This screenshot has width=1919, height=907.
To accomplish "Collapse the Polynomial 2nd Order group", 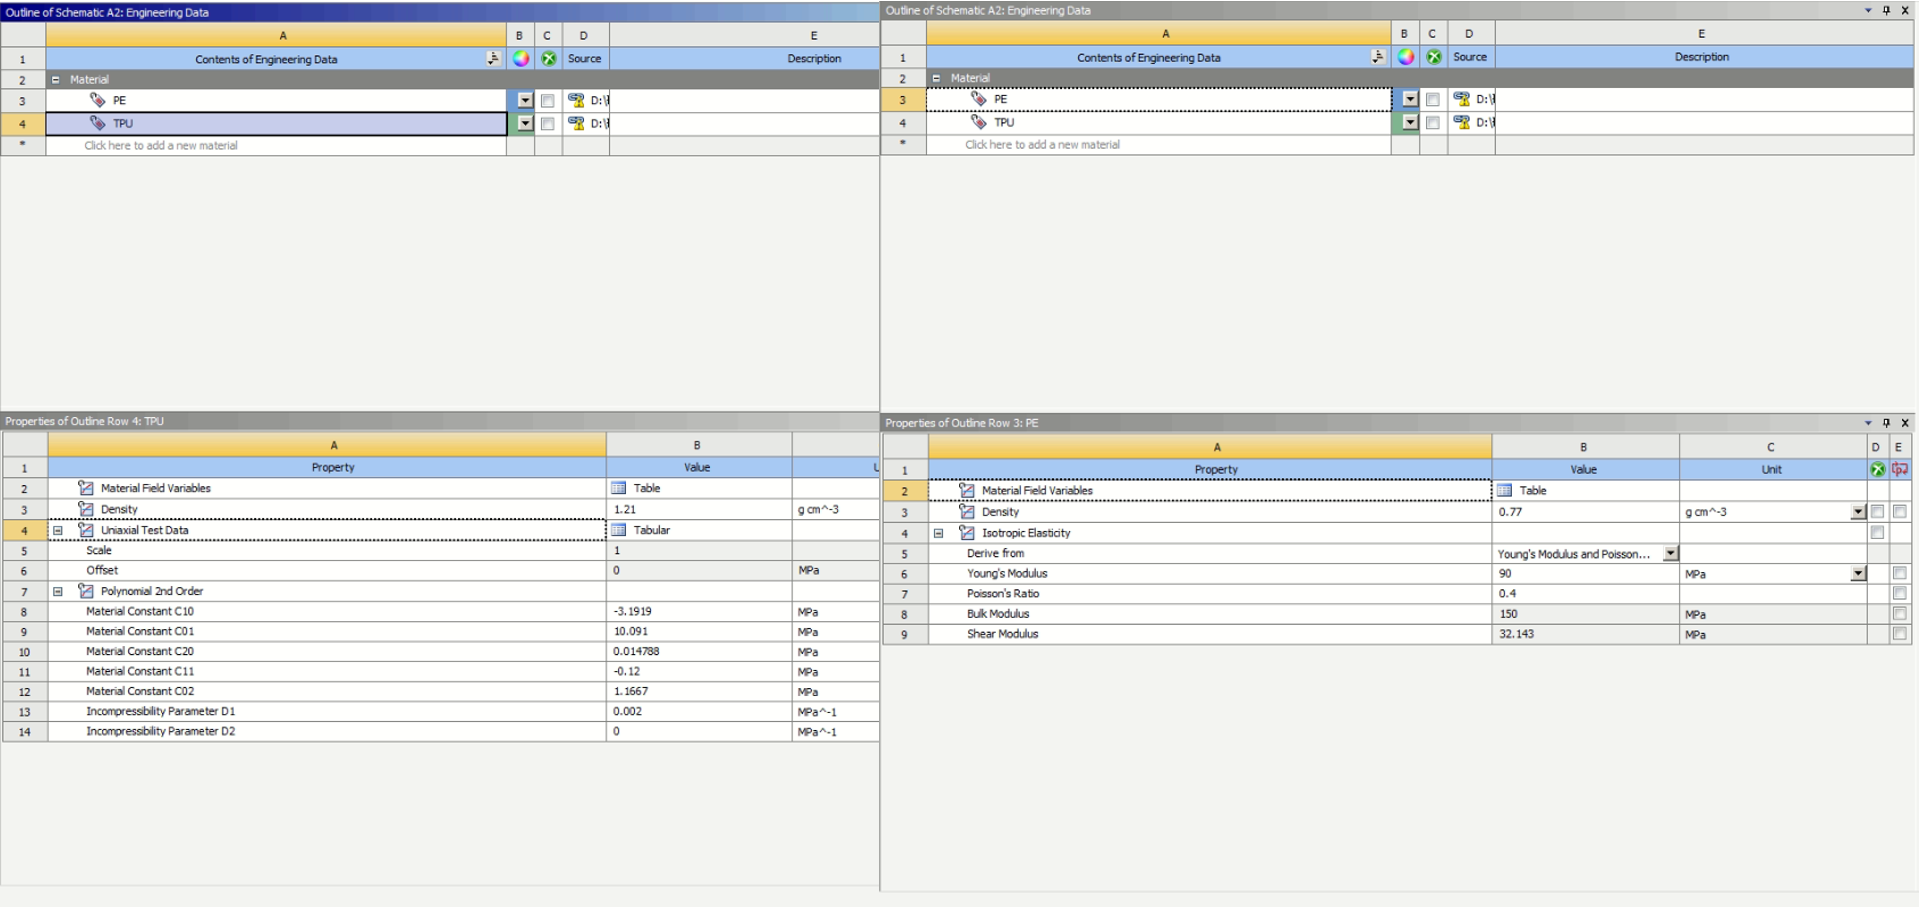I will (58, 591).
